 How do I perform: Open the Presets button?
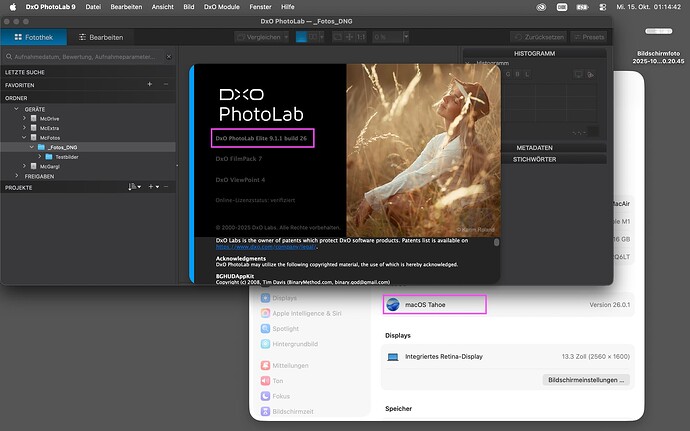pos(590,37)
